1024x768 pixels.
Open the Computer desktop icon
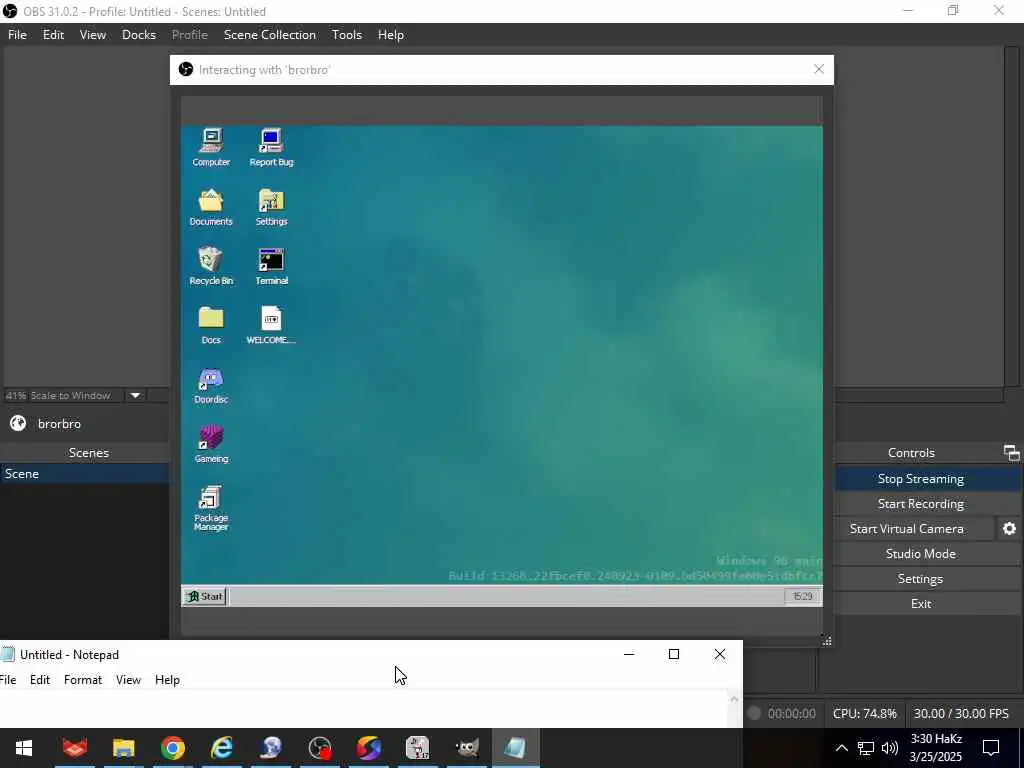[x=211, y=147]
